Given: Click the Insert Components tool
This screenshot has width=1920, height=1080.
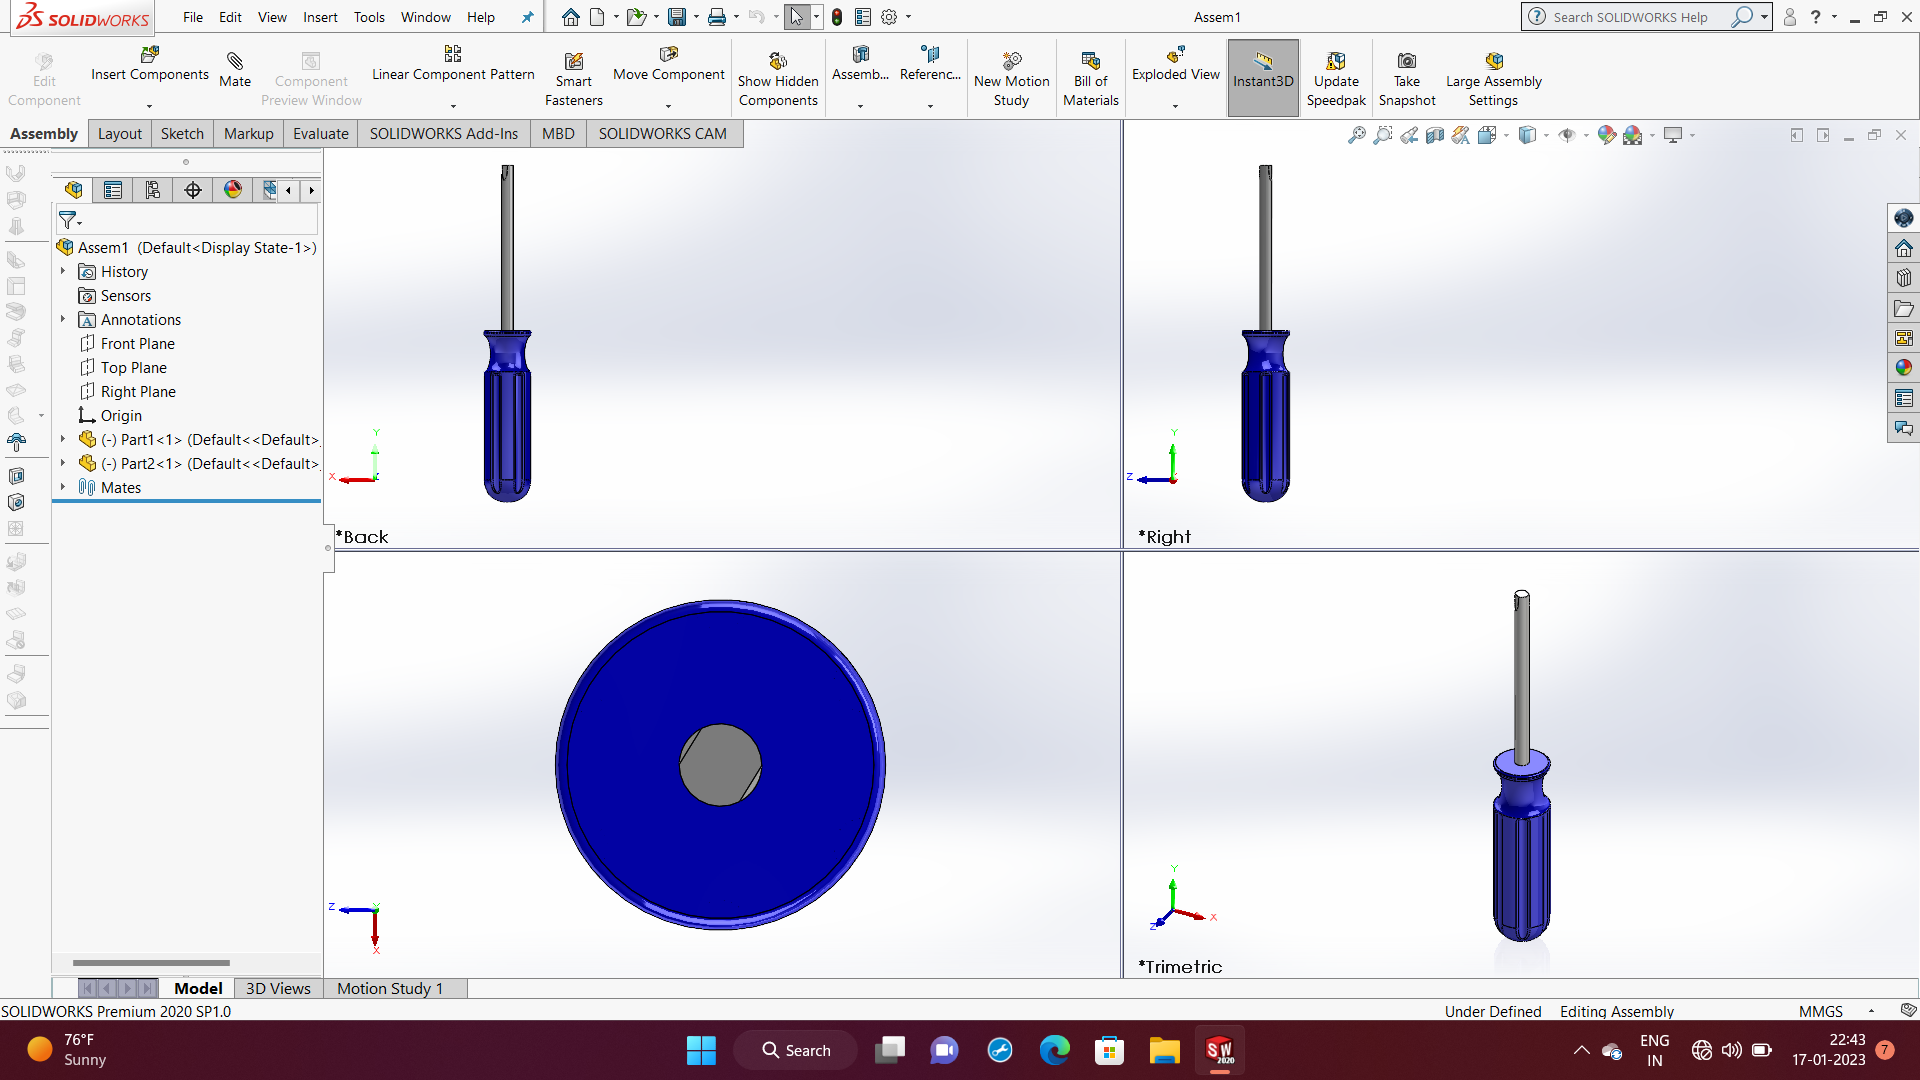Looking at the screenshot, I should 149,64.
